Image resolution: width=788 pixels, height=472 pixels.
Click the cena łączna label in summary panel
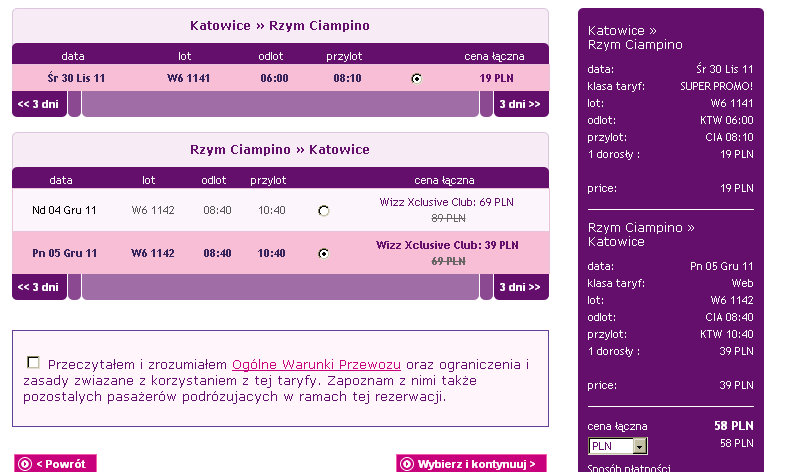617,427
